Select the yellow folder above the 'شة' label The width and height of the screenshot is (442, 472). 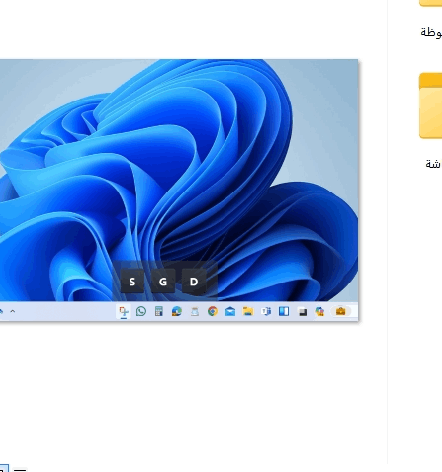click(430, 106)
